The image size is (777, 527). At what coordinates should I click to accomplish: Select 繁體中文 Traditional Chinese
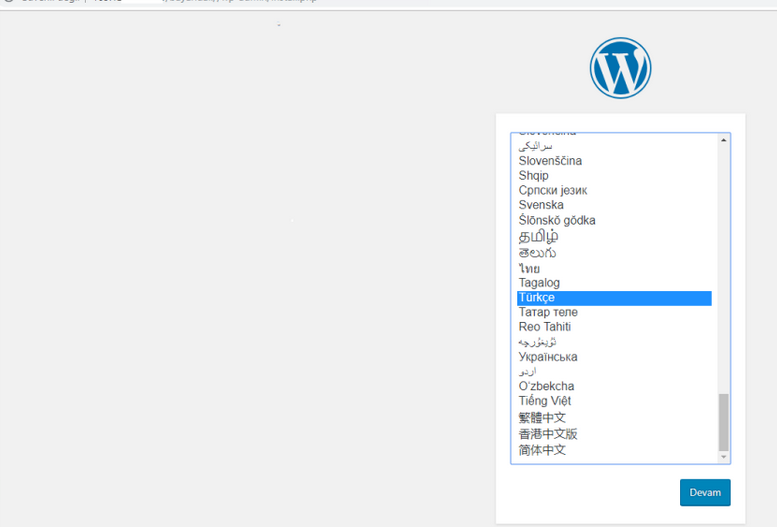point(614,417)
